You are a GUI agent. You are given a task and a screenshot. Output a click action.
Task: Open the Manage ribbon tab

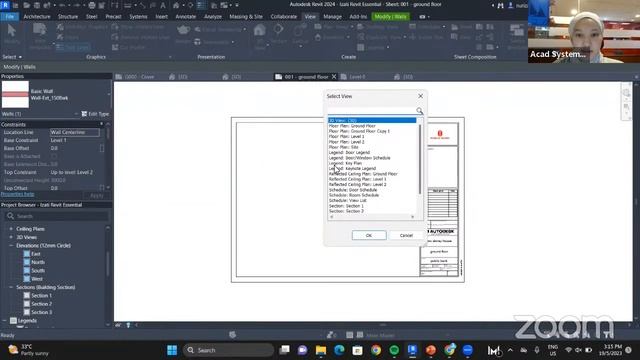click(x=332, y=17)
